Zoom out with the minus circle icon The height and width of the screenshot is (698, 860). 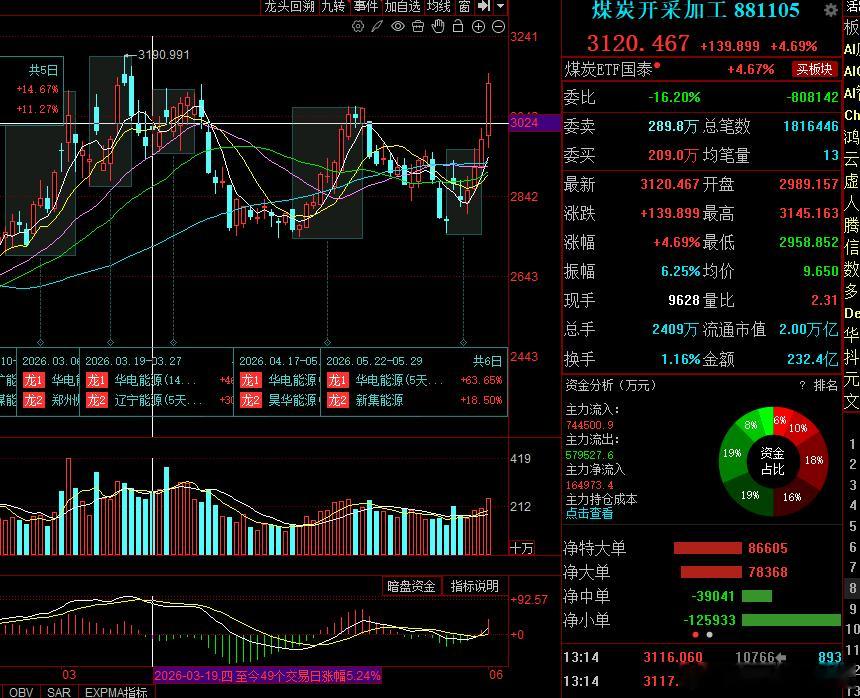point(498,26)
